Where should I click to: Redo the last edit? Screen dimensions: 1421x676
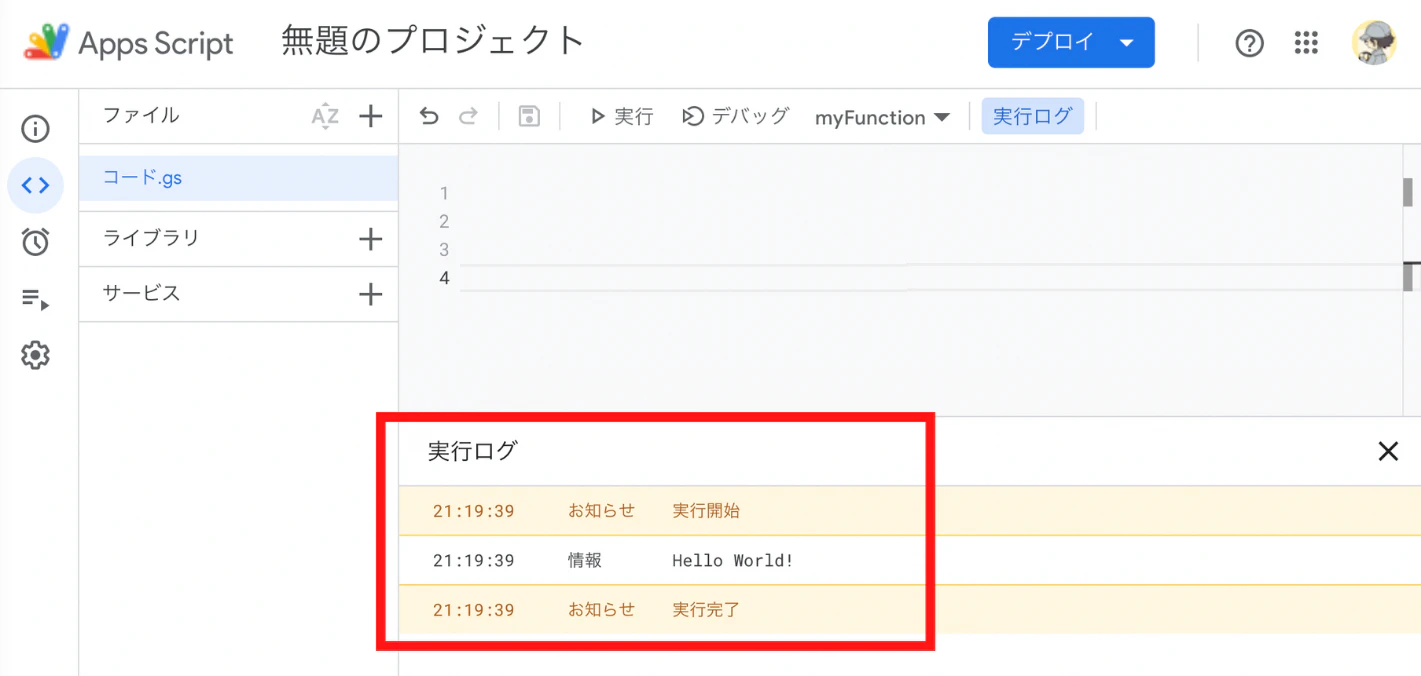pyautogui.click(x=467, y=117)
